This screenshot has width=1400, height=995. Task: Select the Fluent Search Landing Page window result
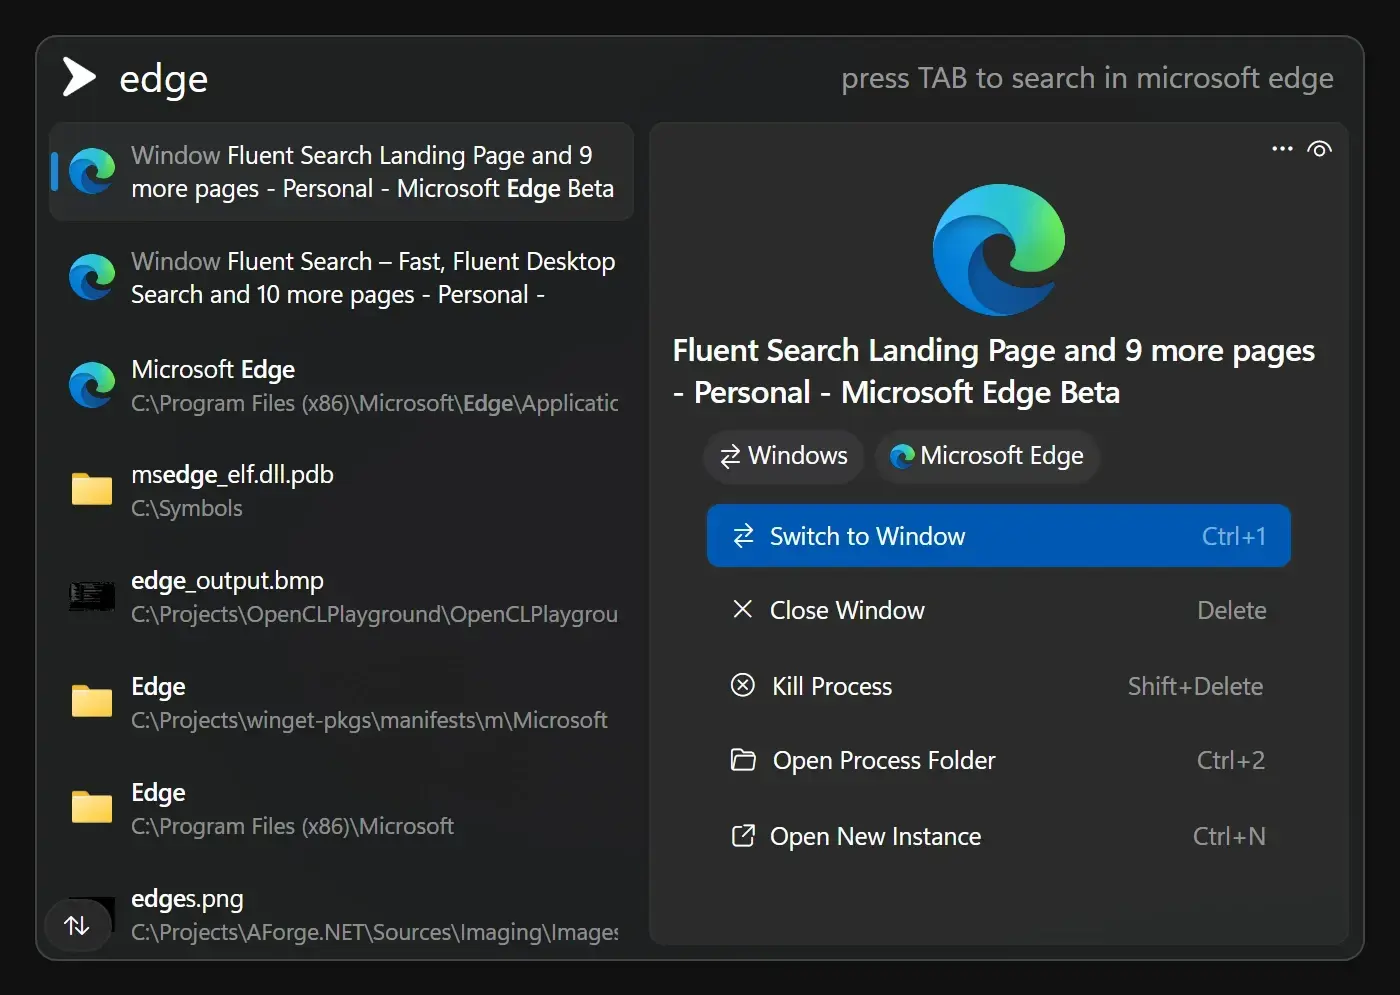(342, 172)
